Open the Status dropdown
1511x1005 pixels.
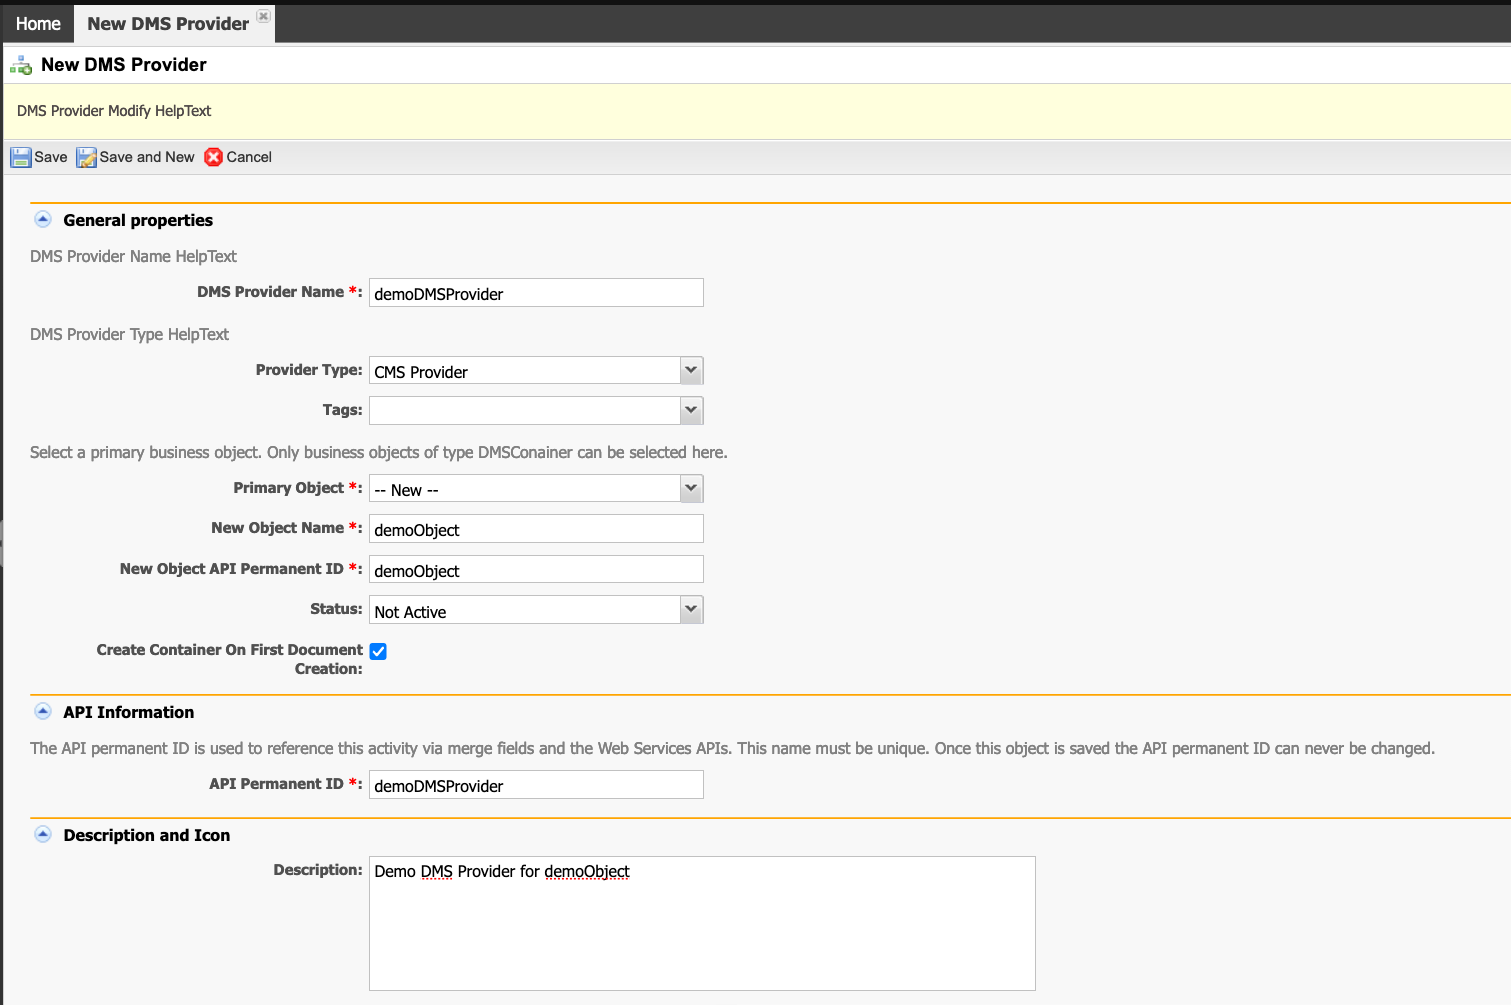(x=691, y=610)
